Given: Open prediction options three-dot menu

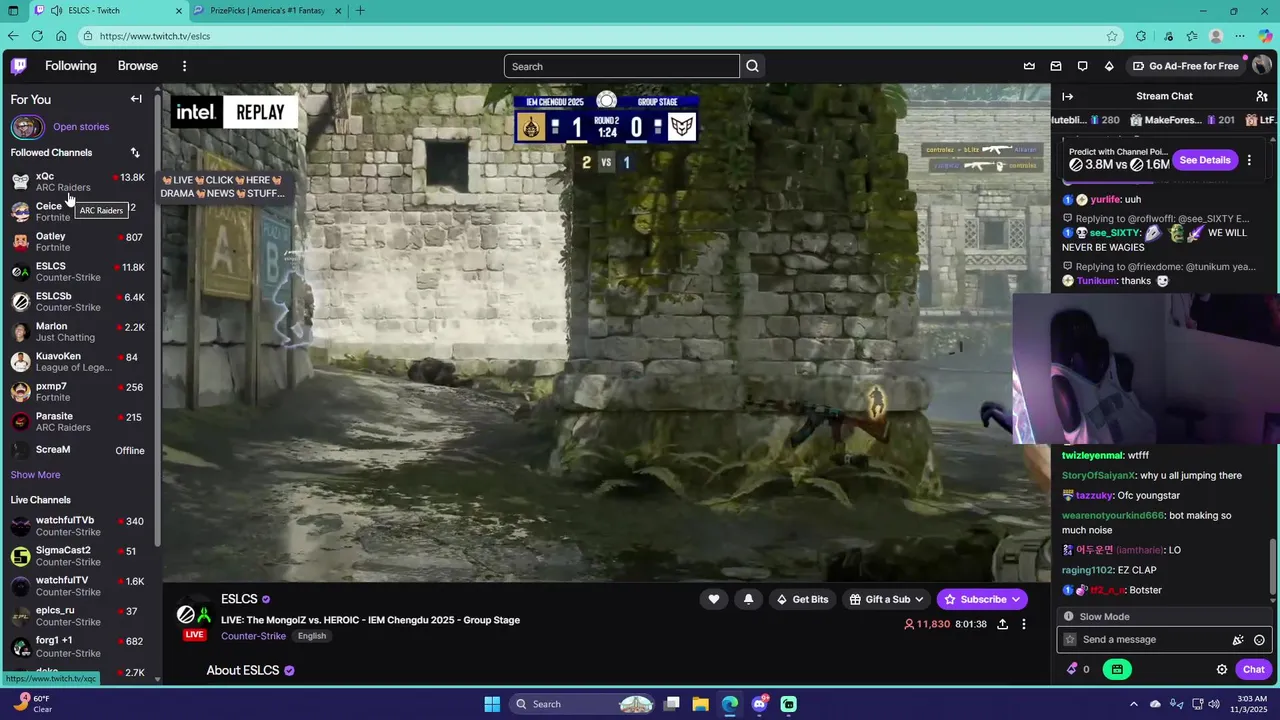Looking at the screenshot, I should 1249,160.
